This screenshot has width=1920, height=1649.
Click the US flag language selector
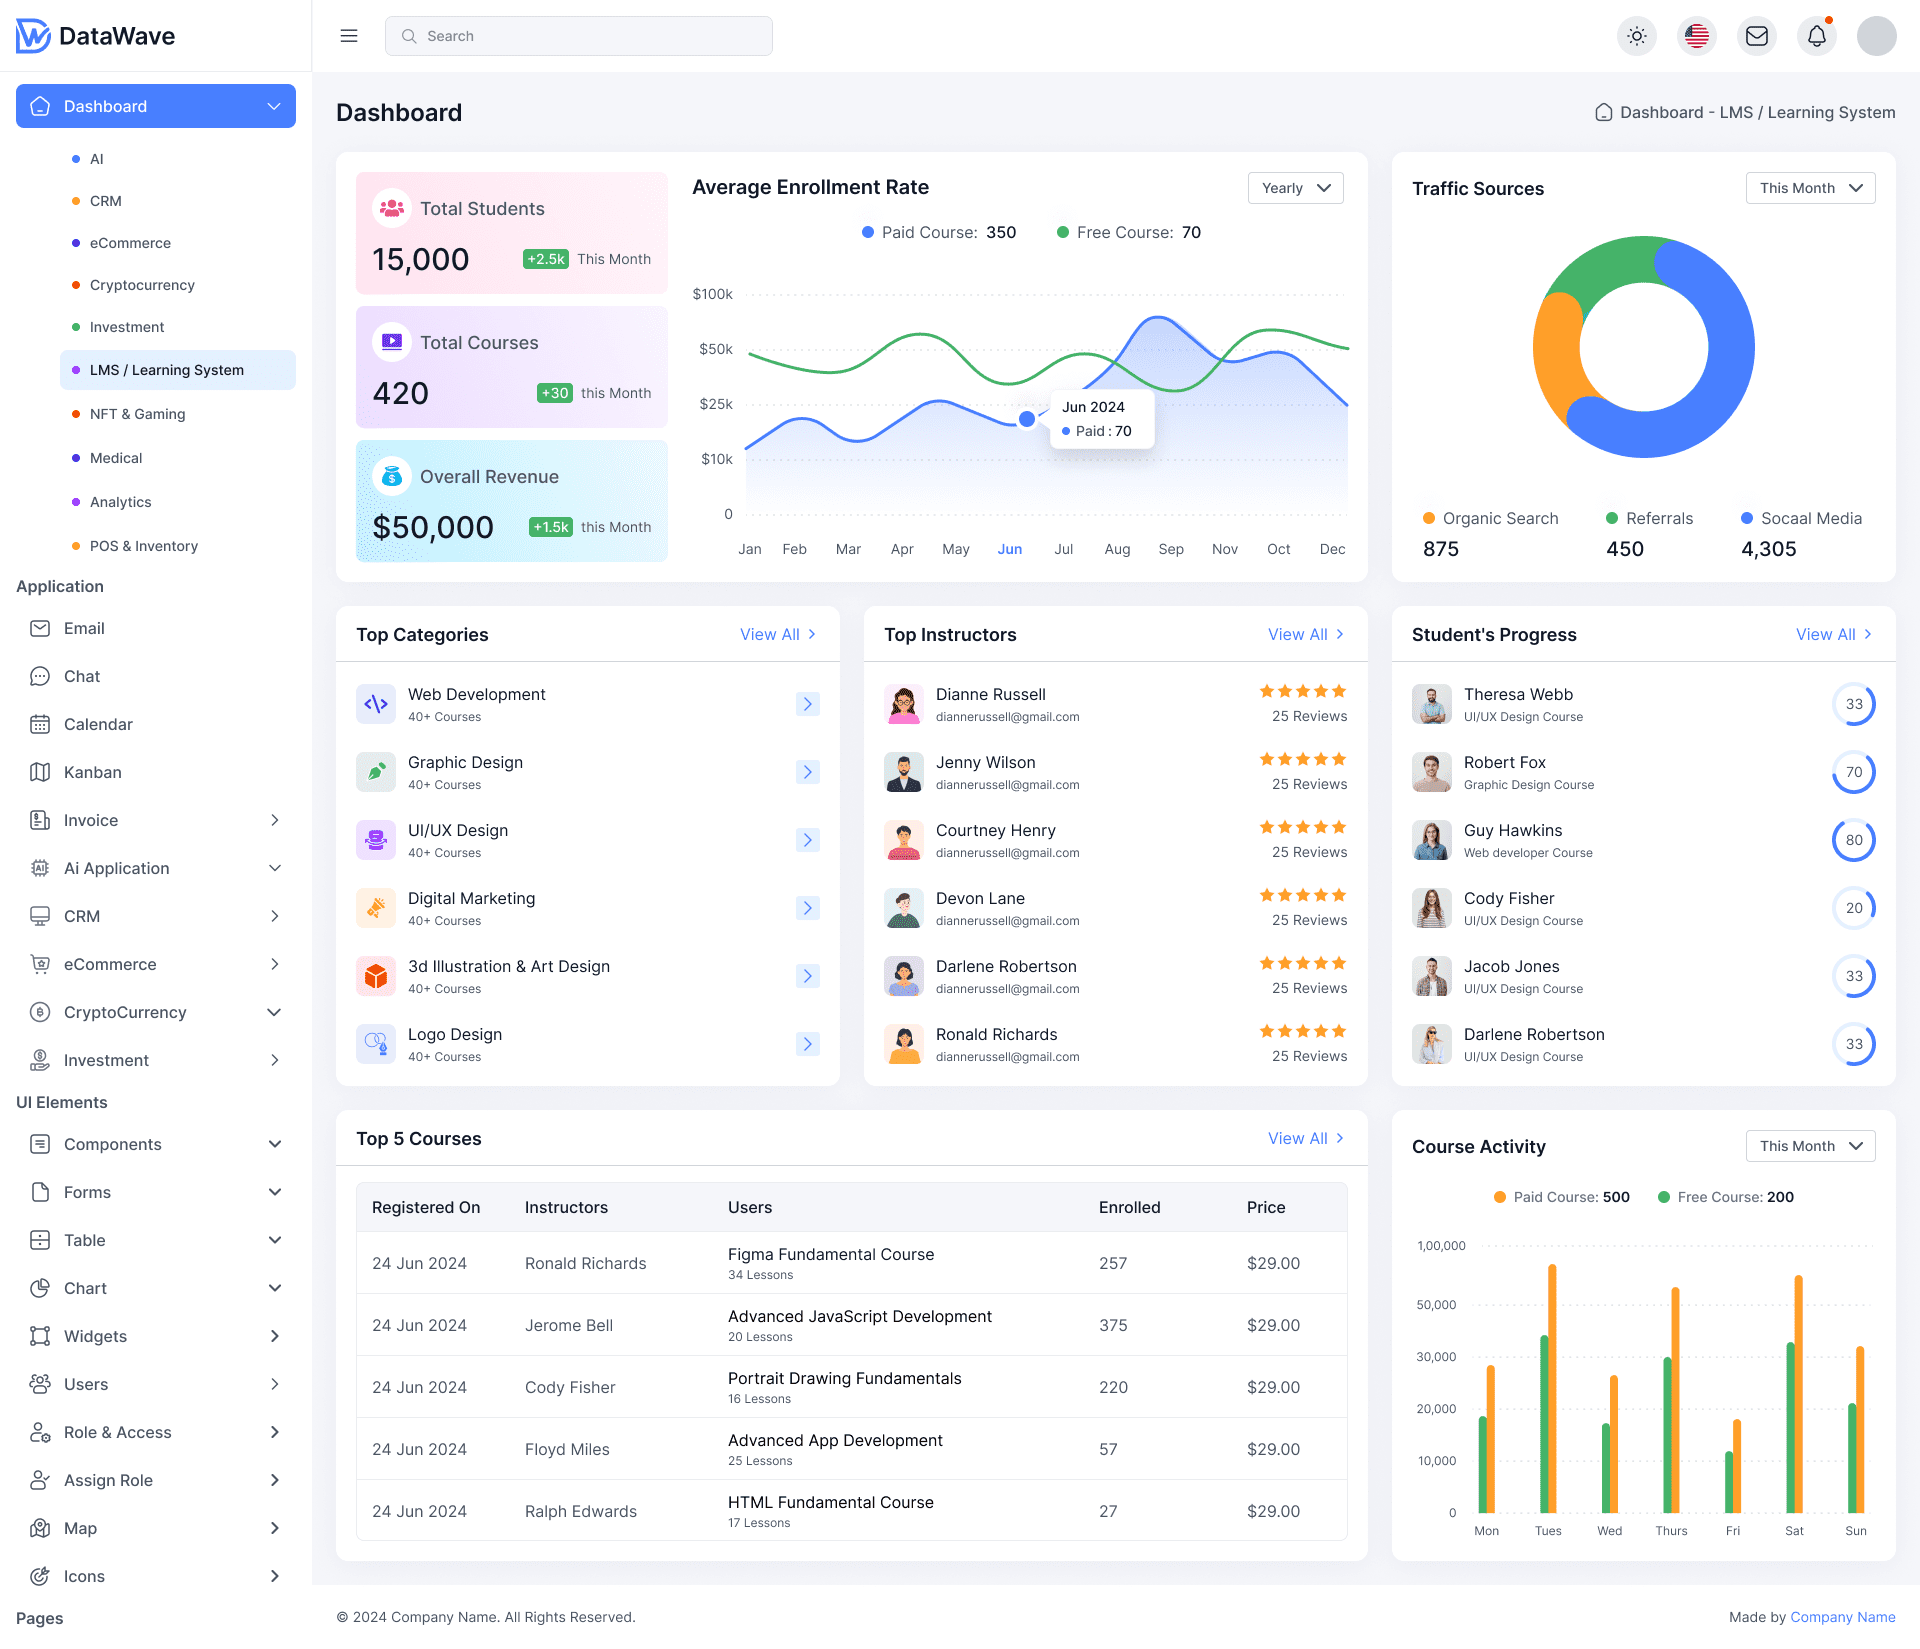(x=1697, y=35)
